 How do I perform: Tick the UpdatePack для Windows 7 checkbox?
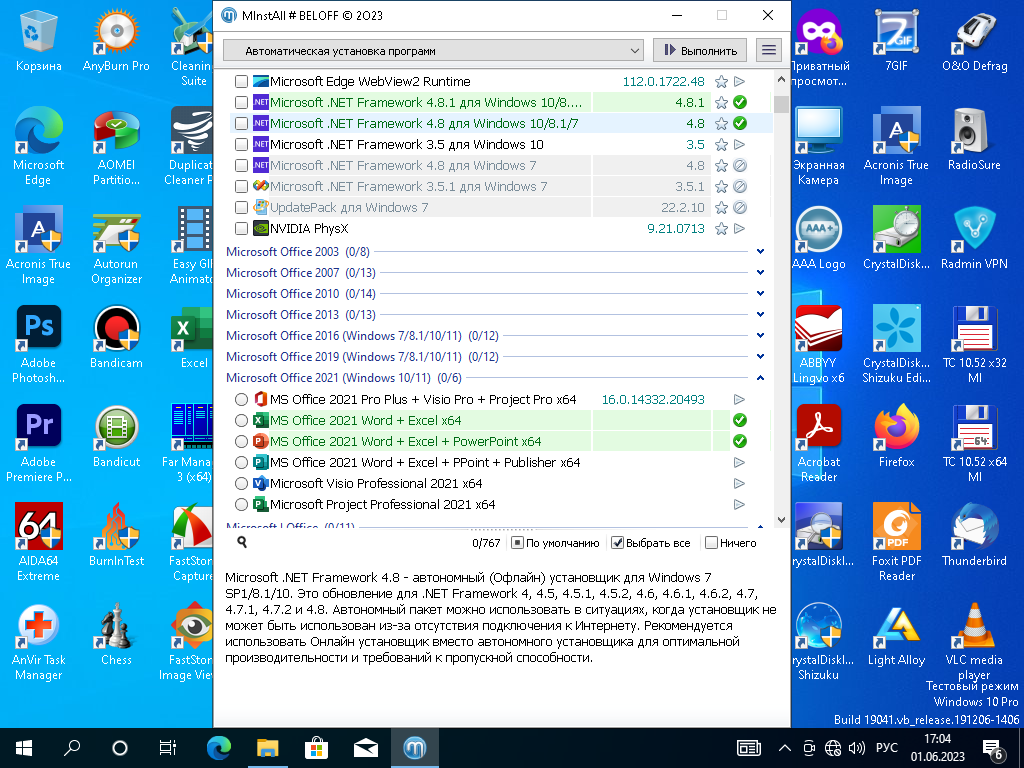tap(242, 208)
